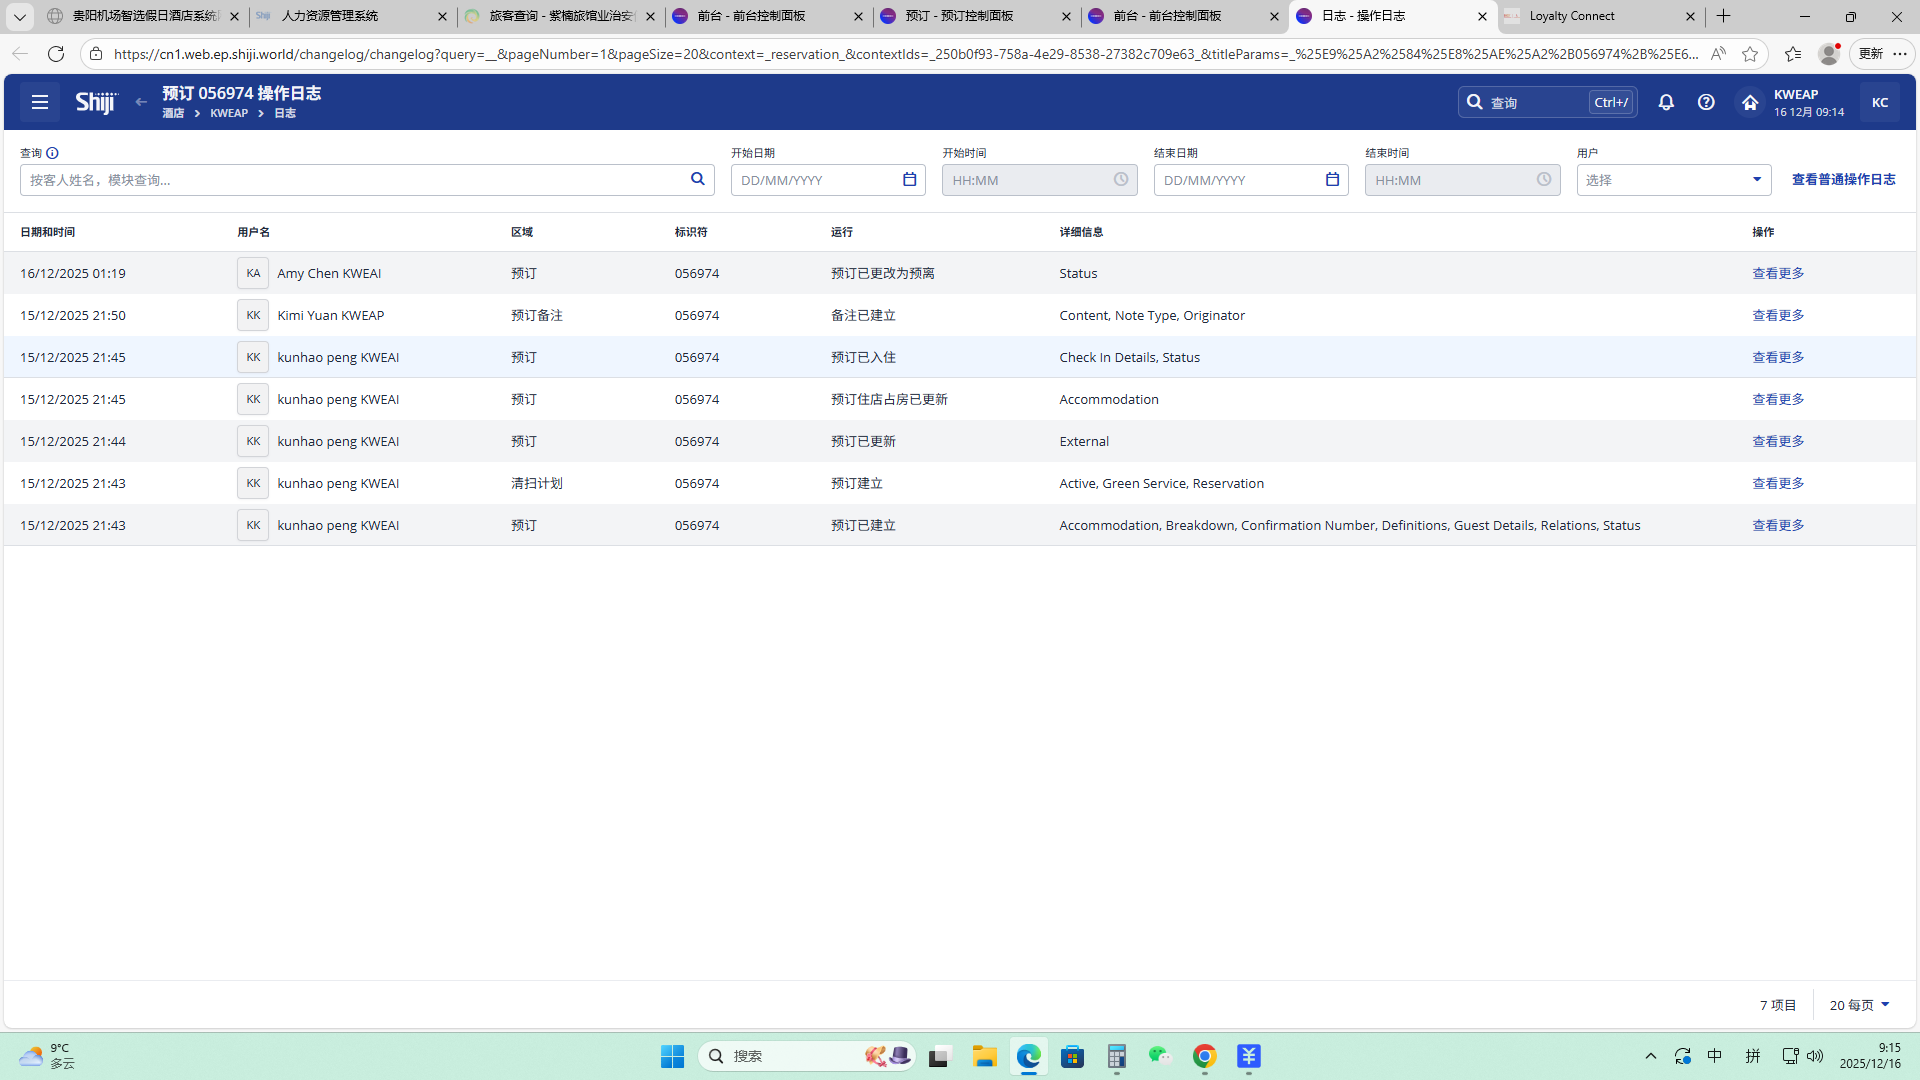The image size is (1920, 1080).
Task: Open the browser tab list dropdown
Action: (19, 16)
